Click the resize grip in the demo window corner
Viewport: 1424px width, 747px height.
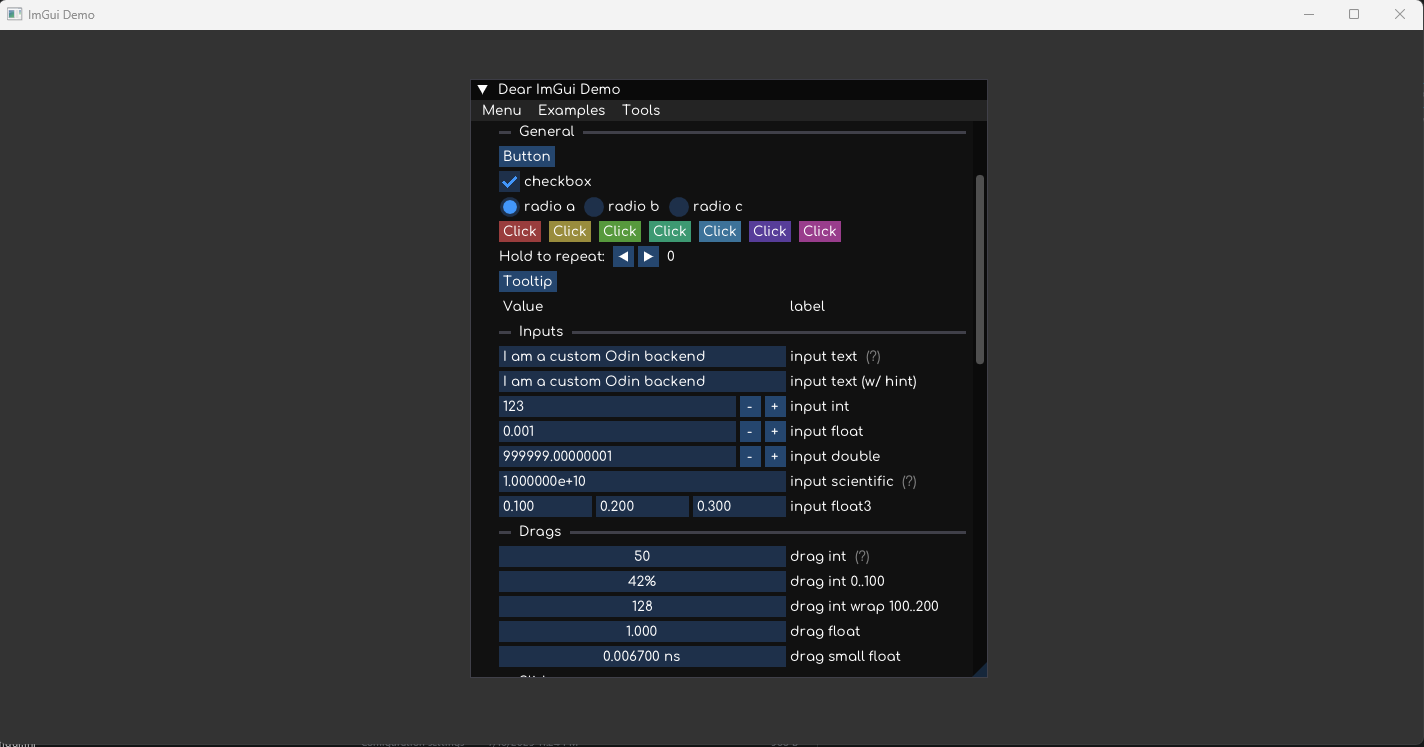click(x=981, y=671)
